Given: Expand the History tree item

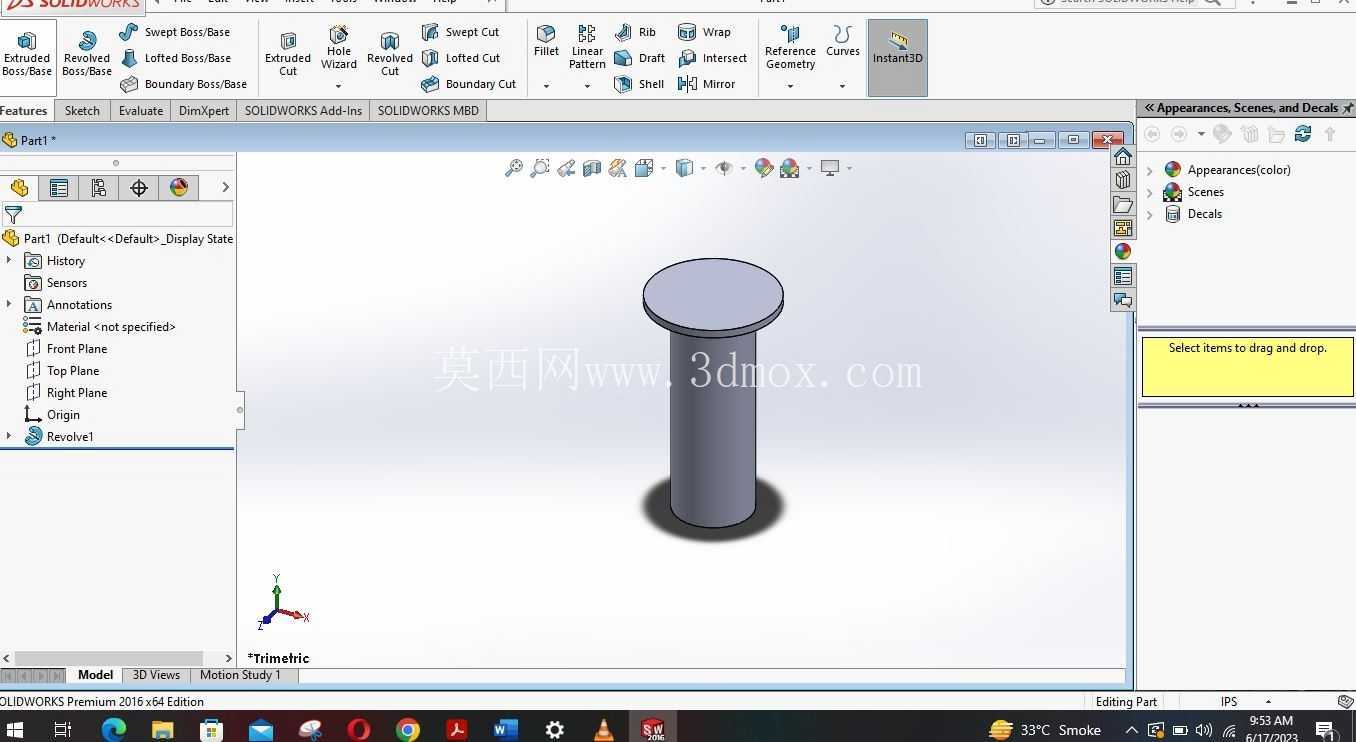Looking at the screenshot, I should tap(9, 260).
